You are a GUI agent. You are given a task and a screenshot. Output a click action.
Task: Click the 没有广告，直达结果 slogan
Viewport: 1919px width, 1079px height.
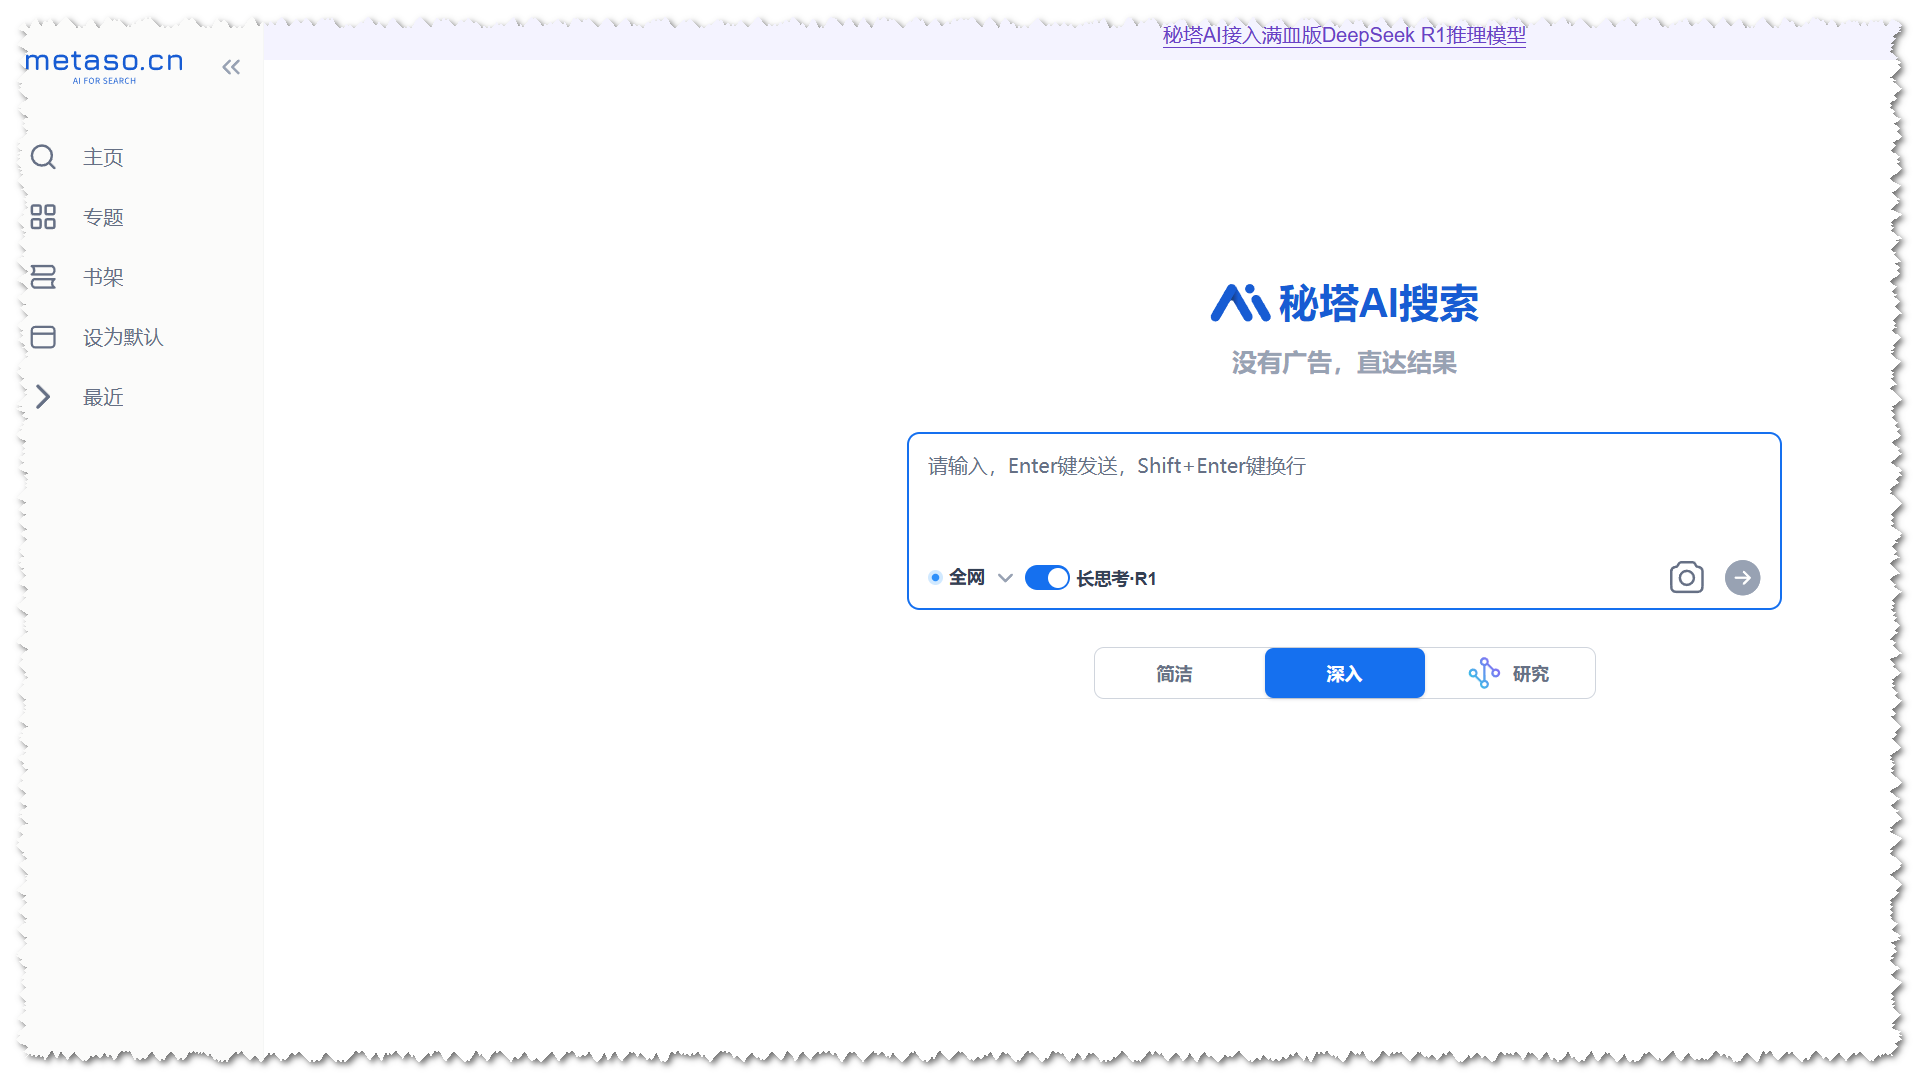tap(1344, 363)
